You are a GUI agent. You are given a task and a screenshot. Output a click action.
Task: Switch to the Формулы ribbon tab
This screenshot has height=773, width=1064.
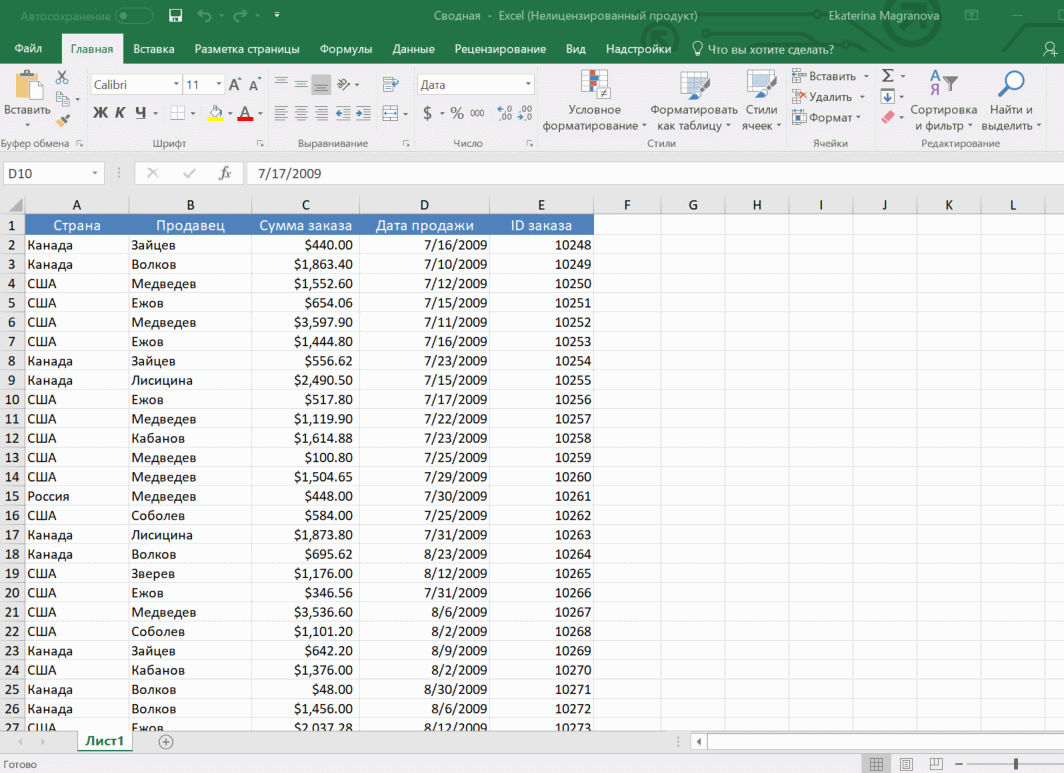(346, 49)
